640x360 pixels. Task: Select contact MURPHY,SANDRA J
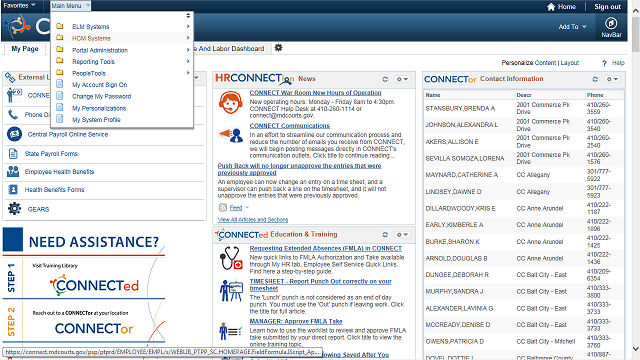click(454, 291)
